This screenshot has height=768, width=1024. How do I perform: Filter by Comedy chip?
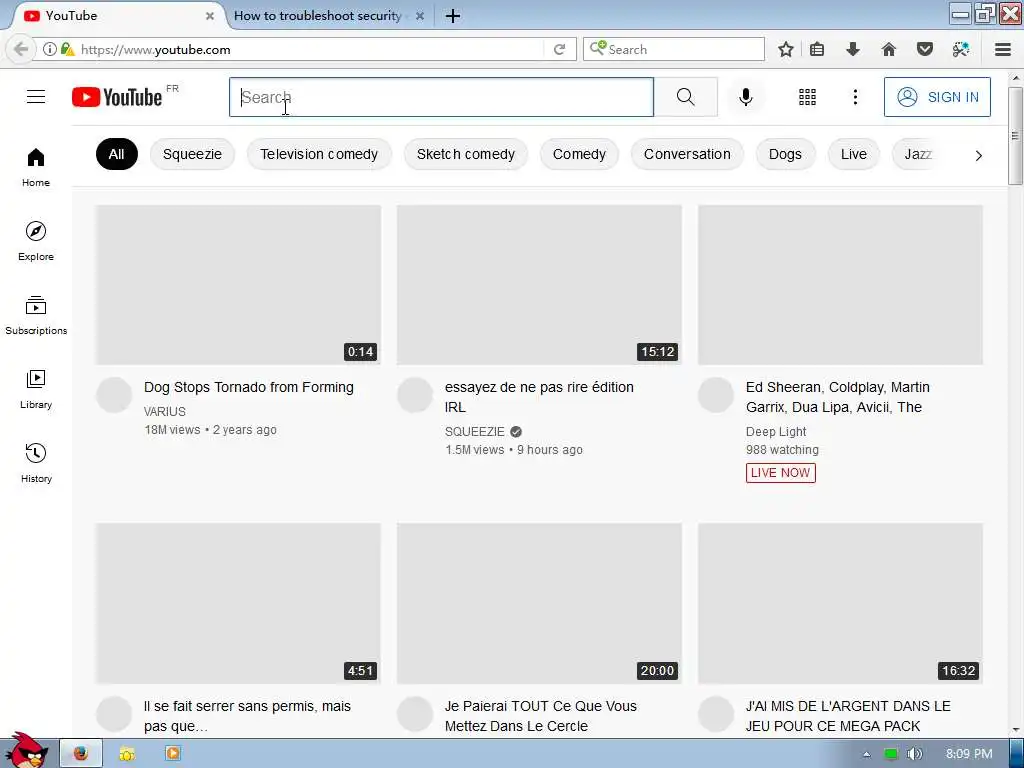(x=579, y=154)
